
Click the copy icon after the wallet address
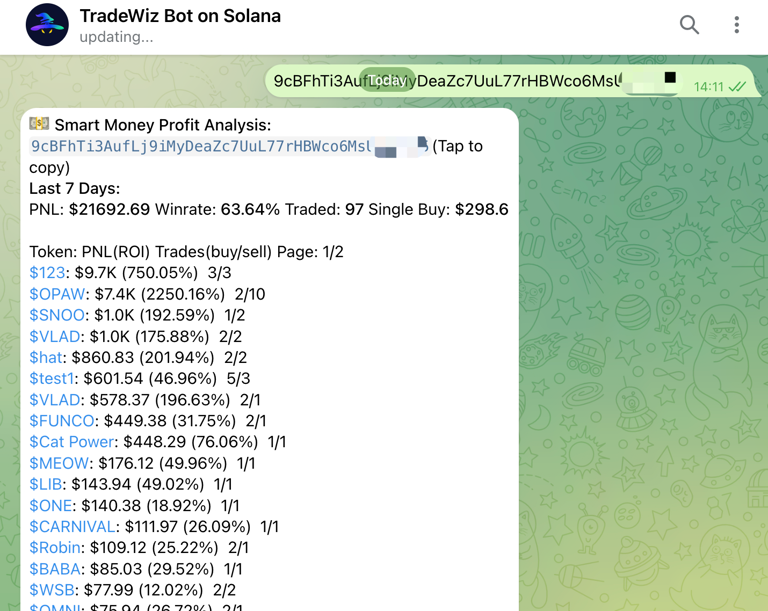point(422,146)
